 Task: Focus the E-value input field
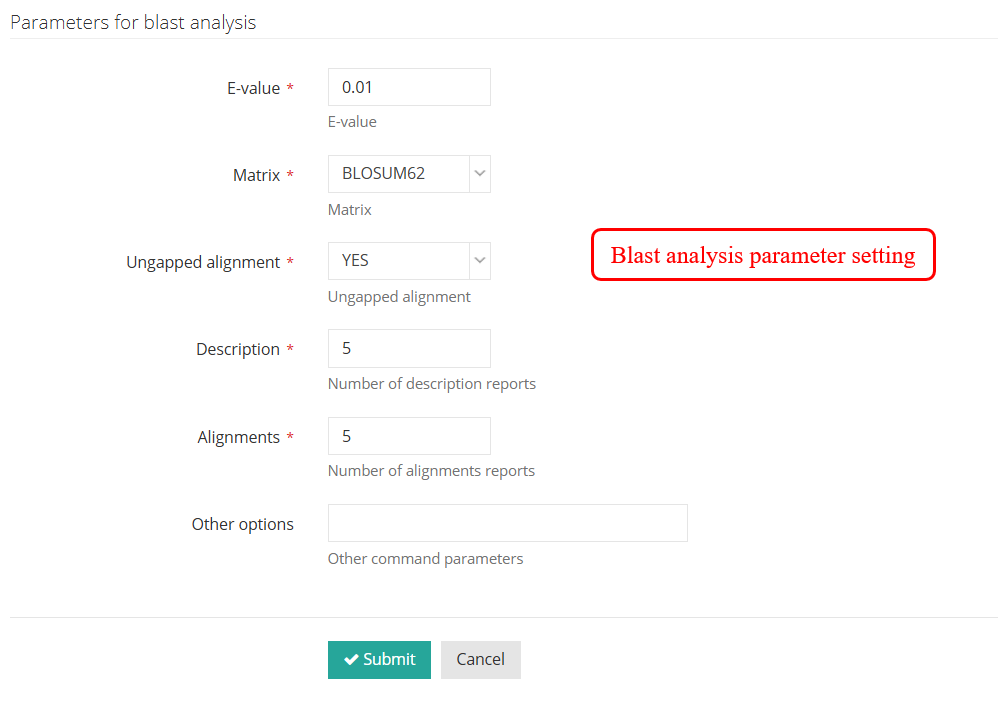409,87
